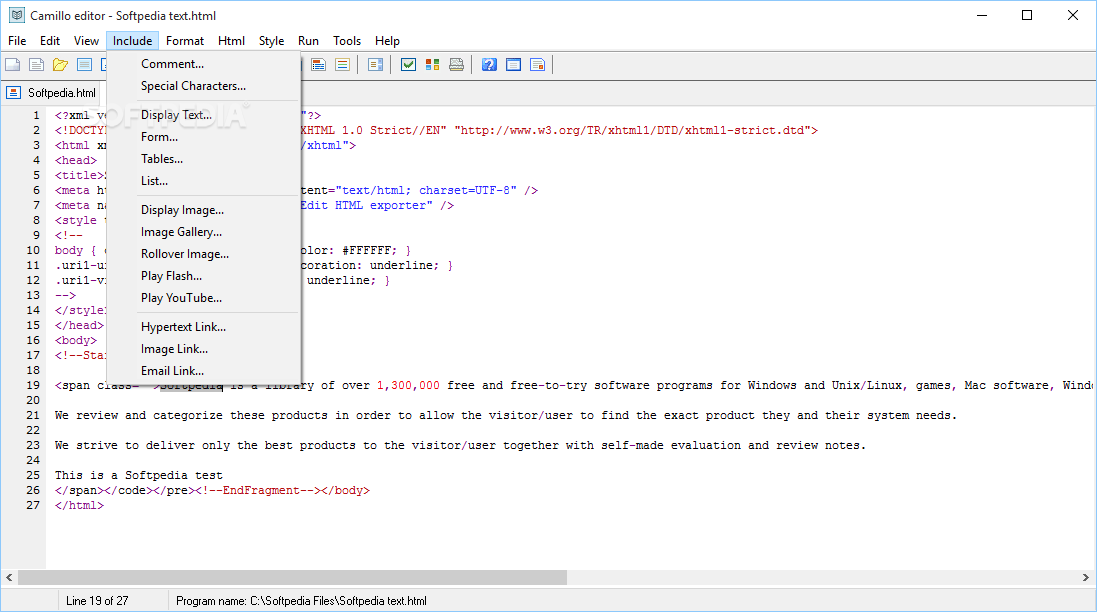Click the red number 1,300,000 in line 19

coord(409,385)
